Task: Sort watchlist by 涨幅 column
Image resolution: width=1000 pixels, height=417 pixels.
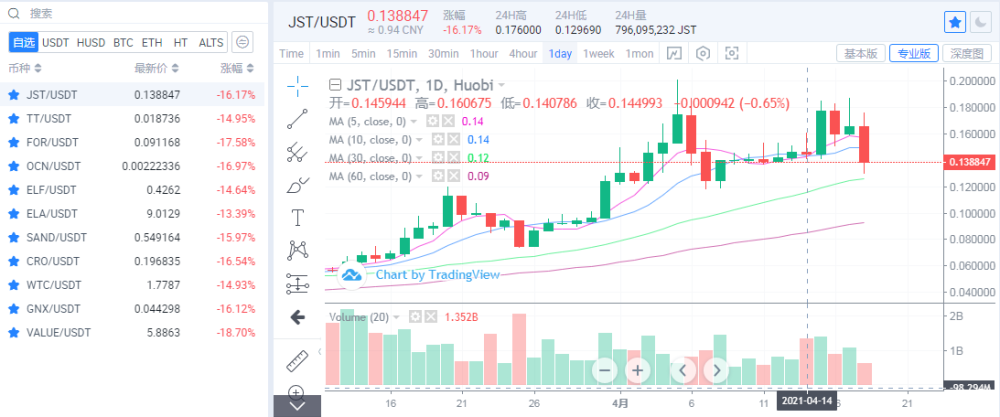Action: (238, 68)
